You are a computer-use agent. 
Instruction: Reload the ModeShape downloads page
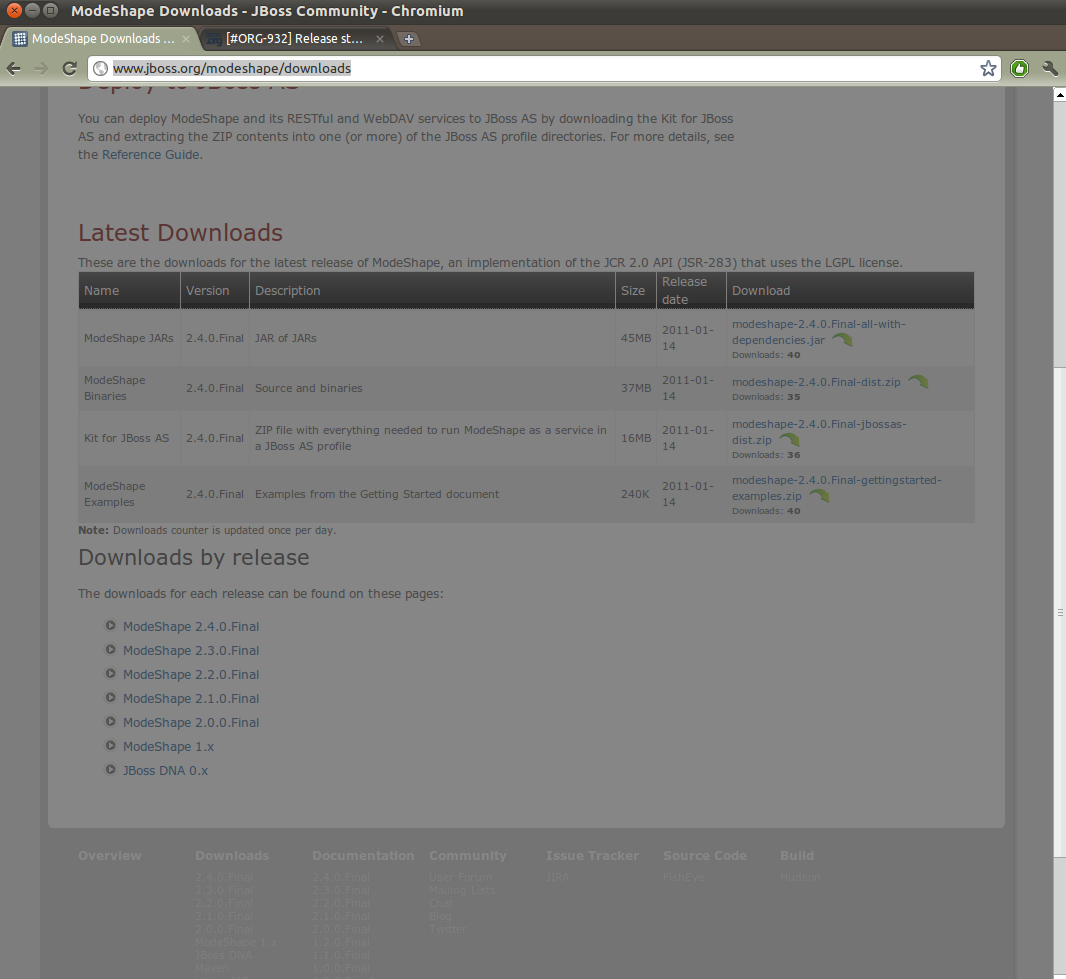pos(69,68)
